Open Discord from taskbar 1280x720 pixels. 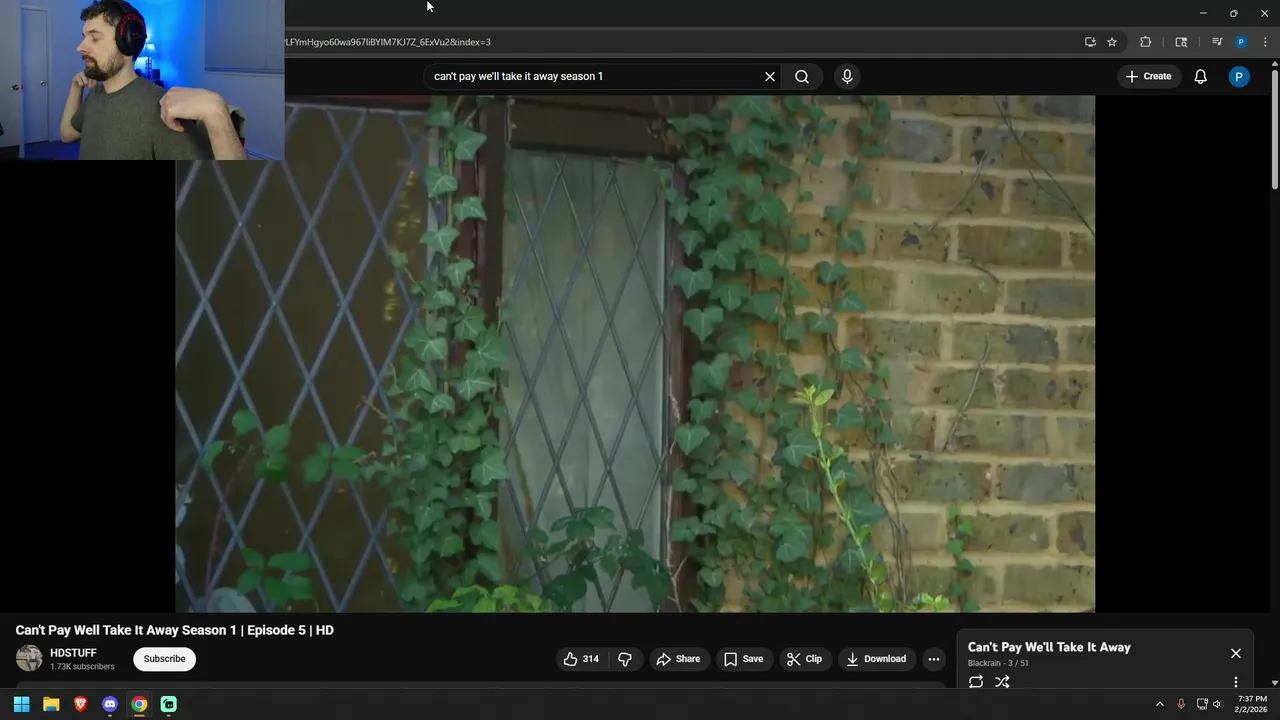[110, 704]
